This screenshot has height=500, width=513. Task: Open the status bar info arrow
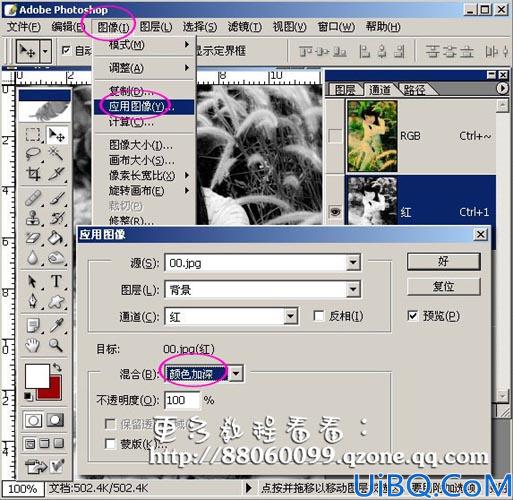(x=248, y=488)
